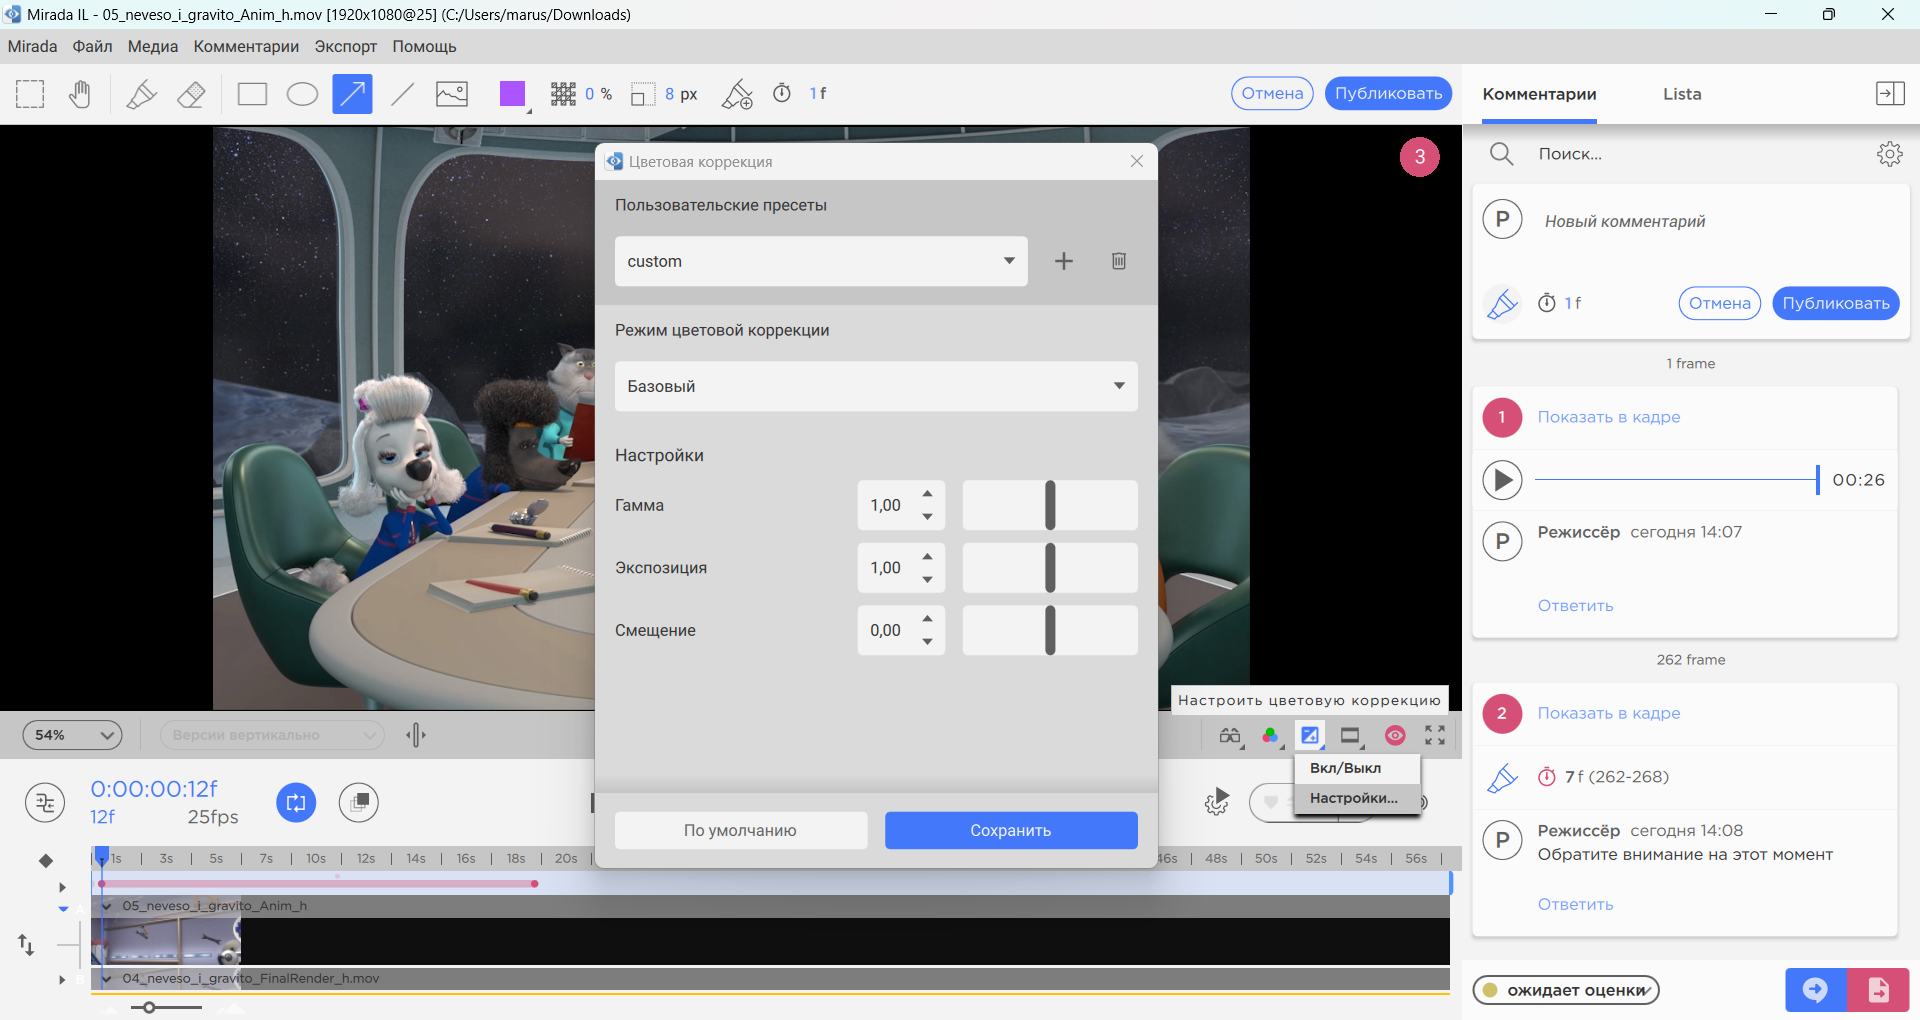Play the audio comment 00:26

1502,480
